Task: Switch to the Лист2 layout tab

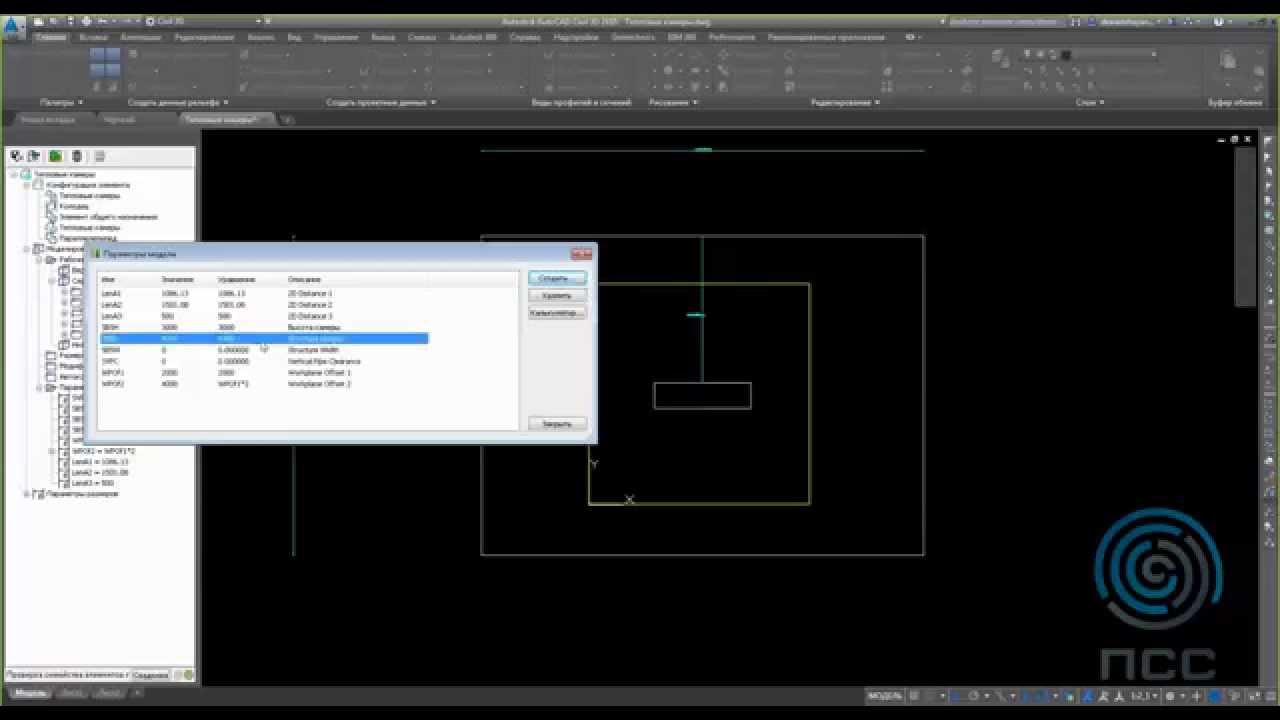Action: (109, 693)
